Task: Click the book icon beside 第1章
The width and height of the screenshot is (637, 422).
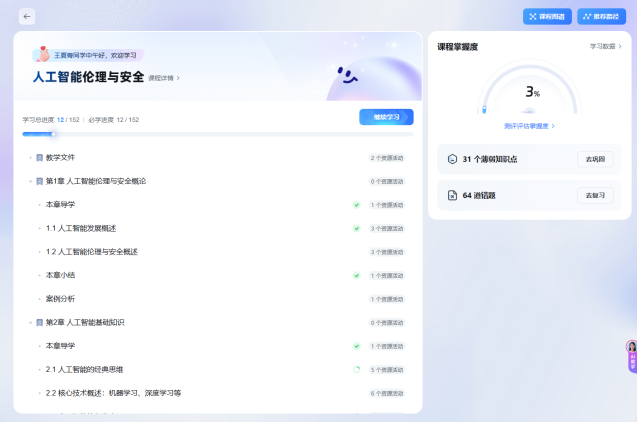Action: (x=39, y=181)
